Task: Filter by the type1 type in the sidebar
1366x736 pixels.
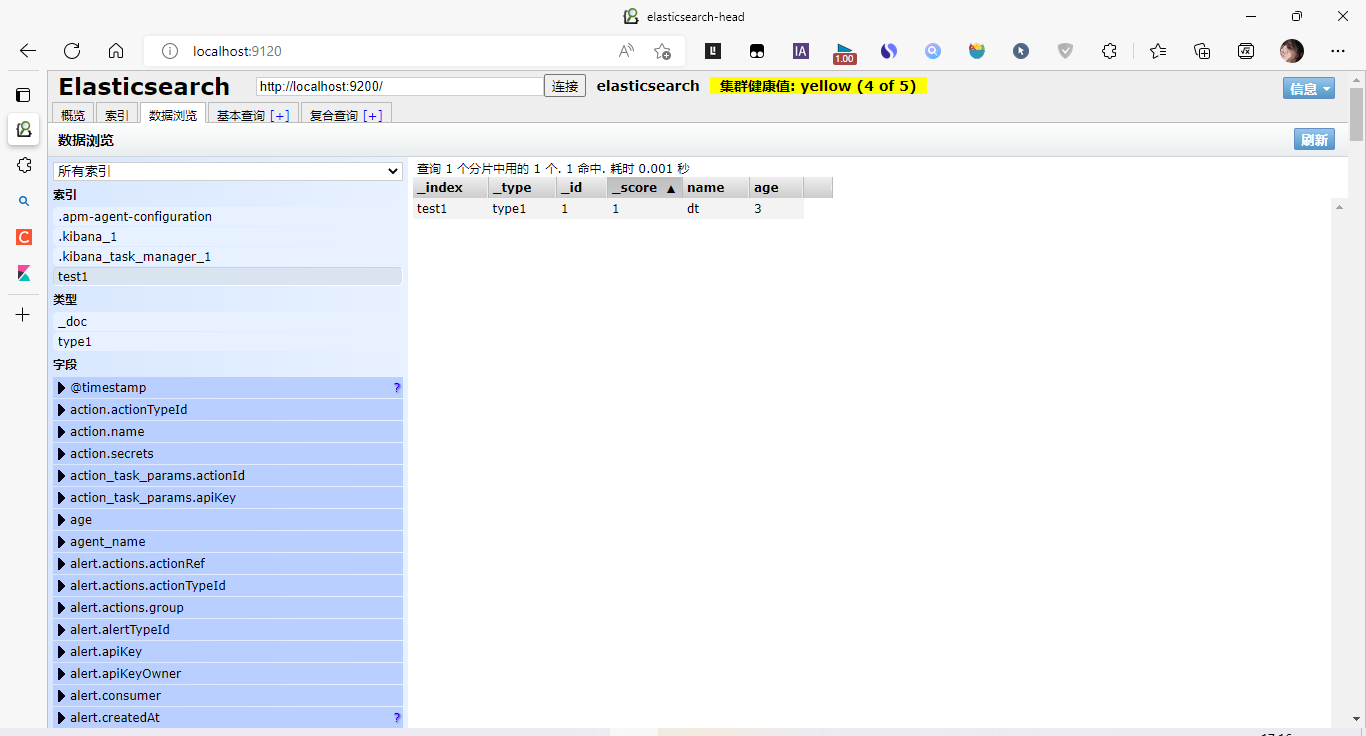Action: tap(228, 341)
